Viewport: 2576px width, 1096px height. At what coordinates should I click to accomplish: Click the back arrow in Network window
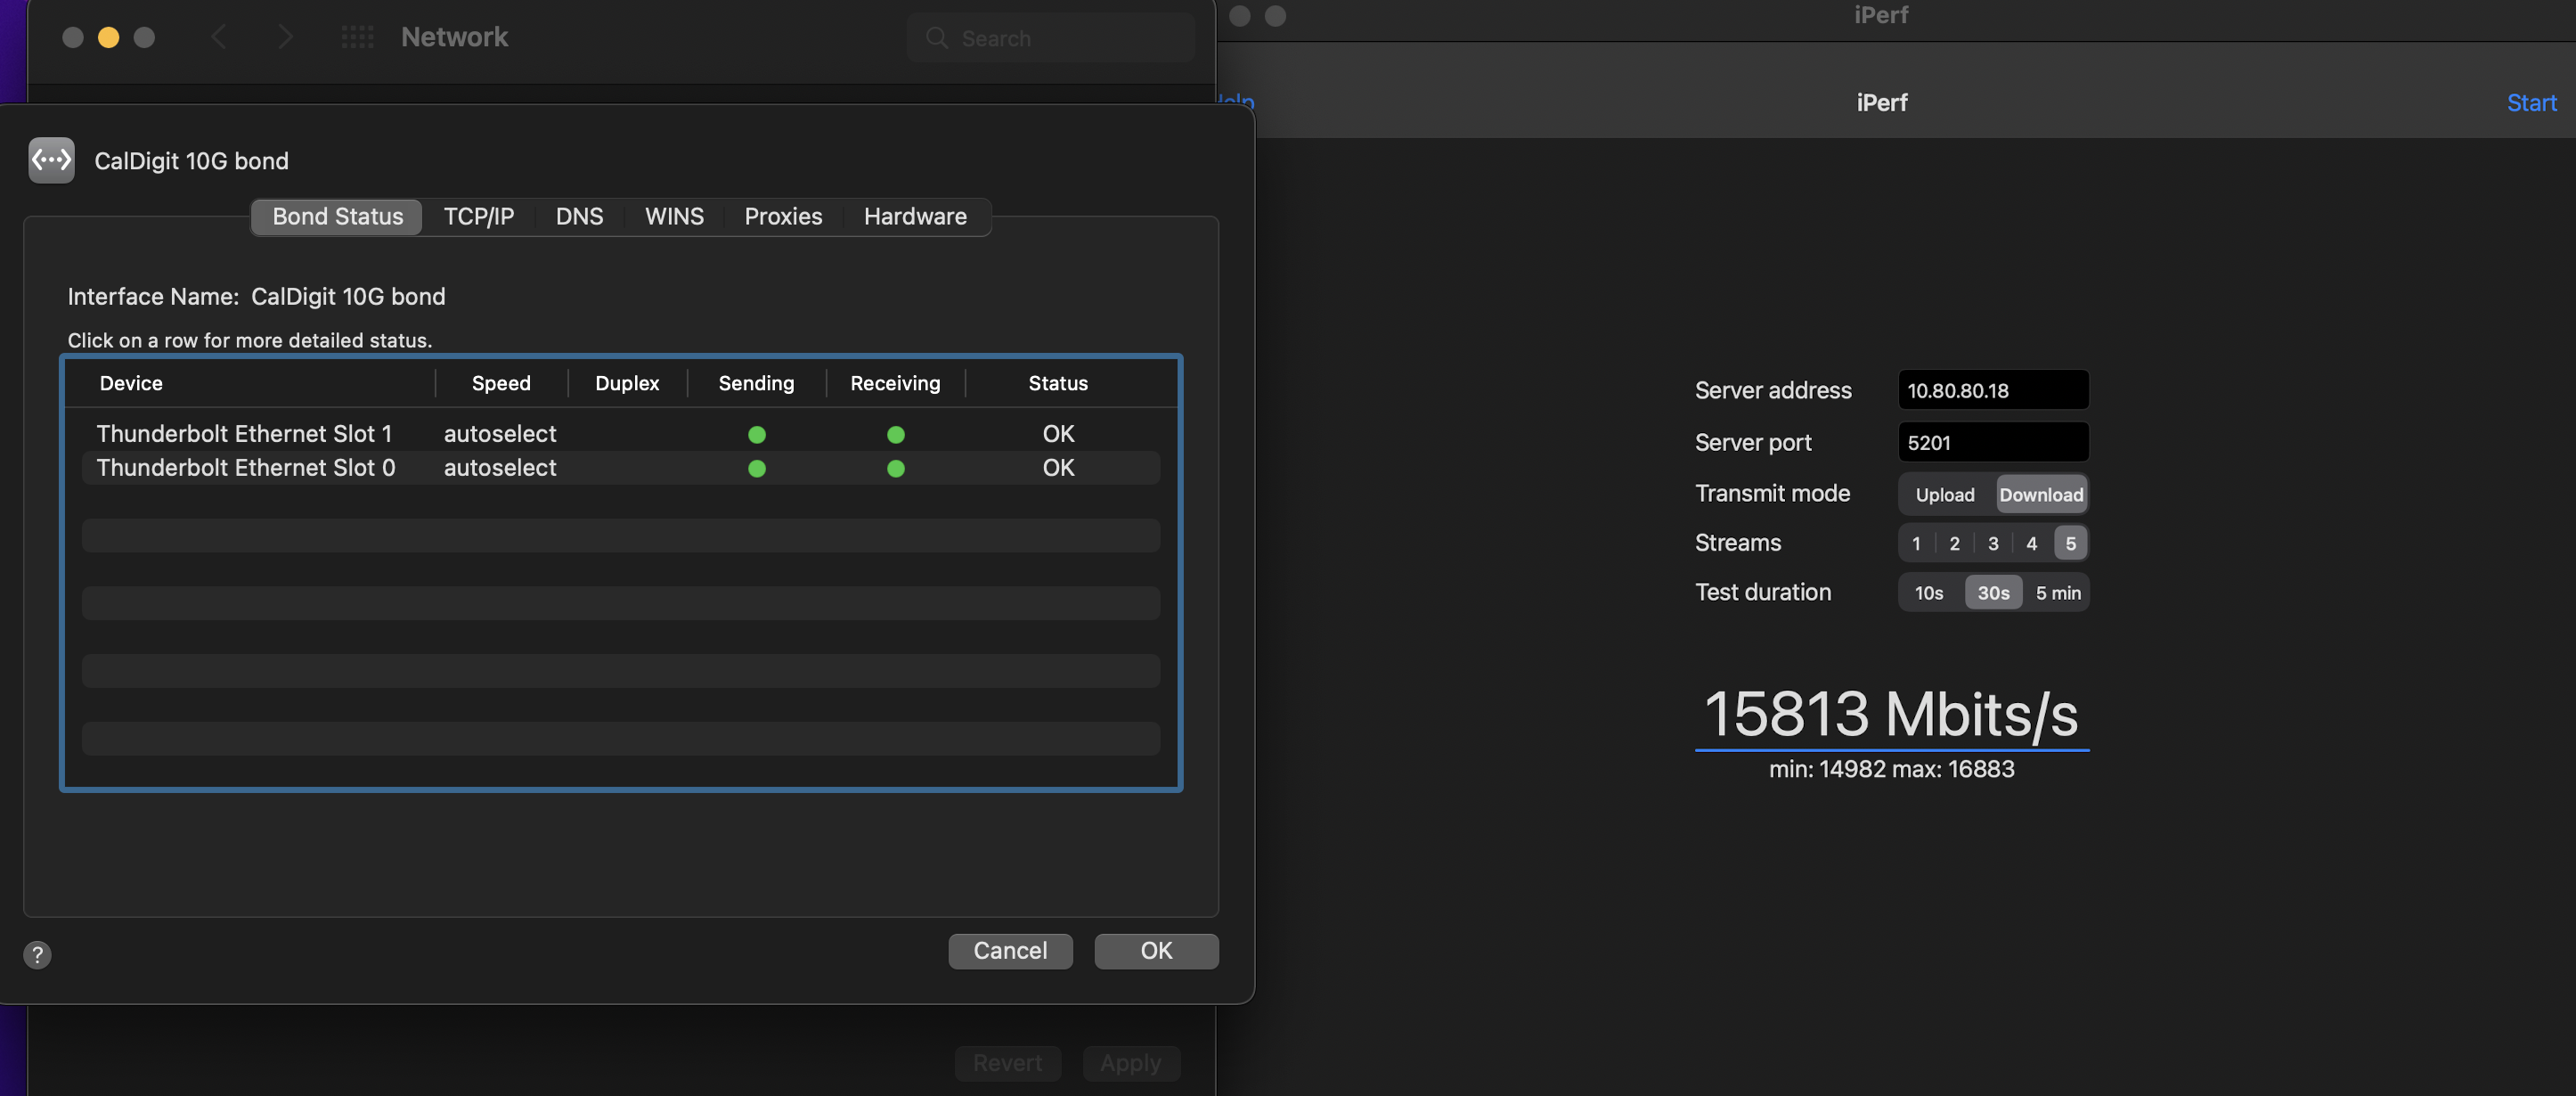[219, 37]
